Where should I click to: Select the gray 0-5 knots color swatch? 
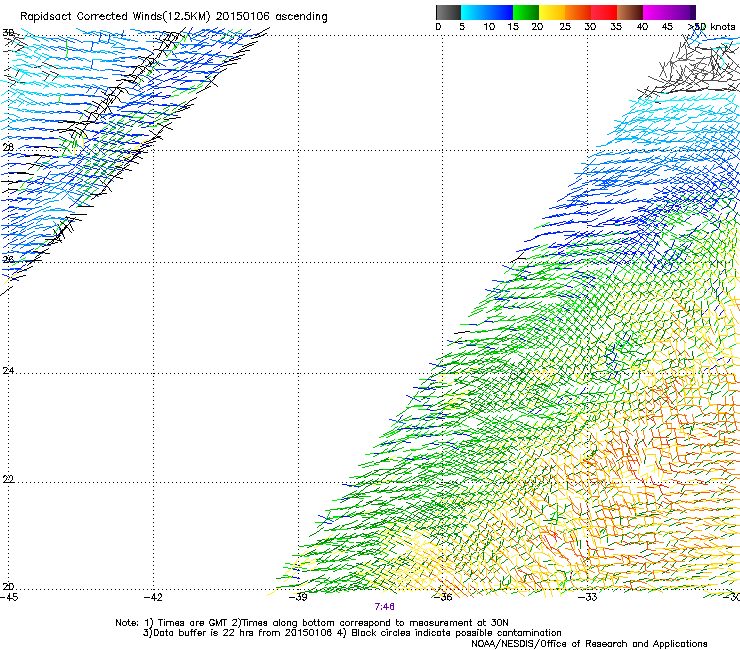pos(448,12)
